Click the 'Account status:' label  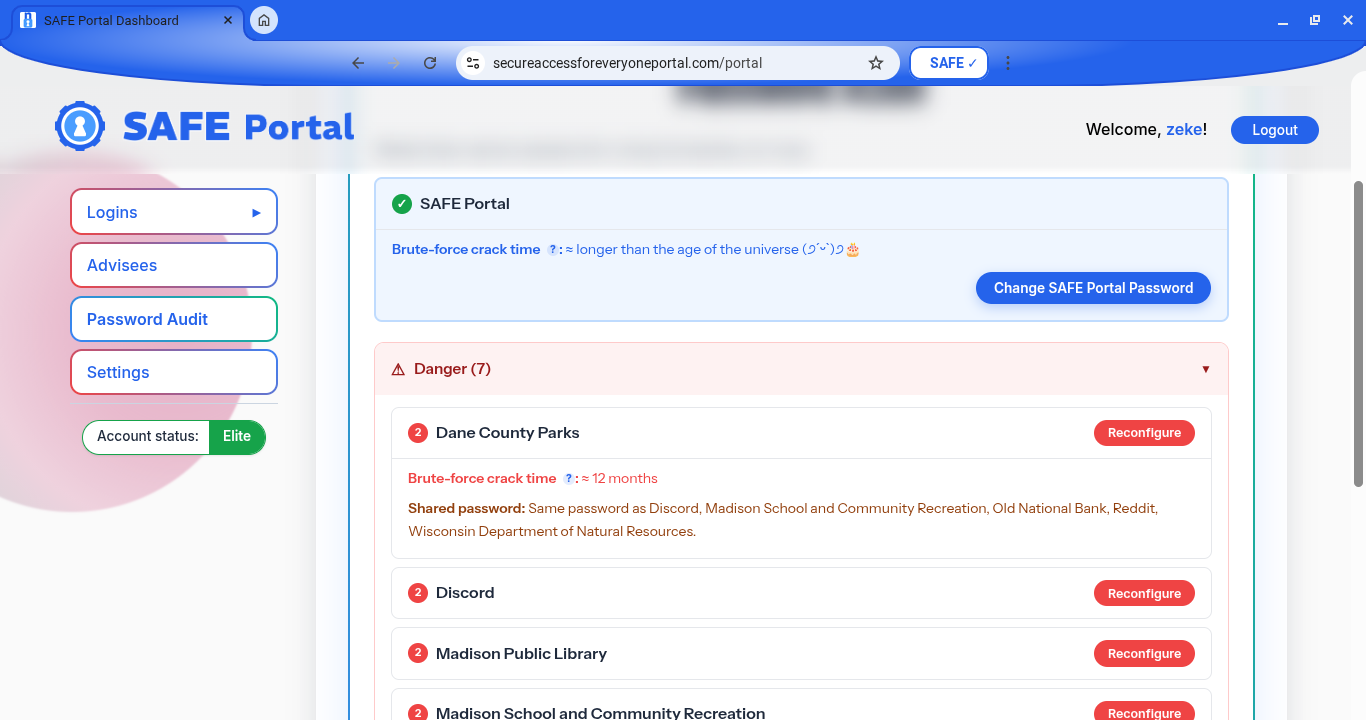(147, 436)
